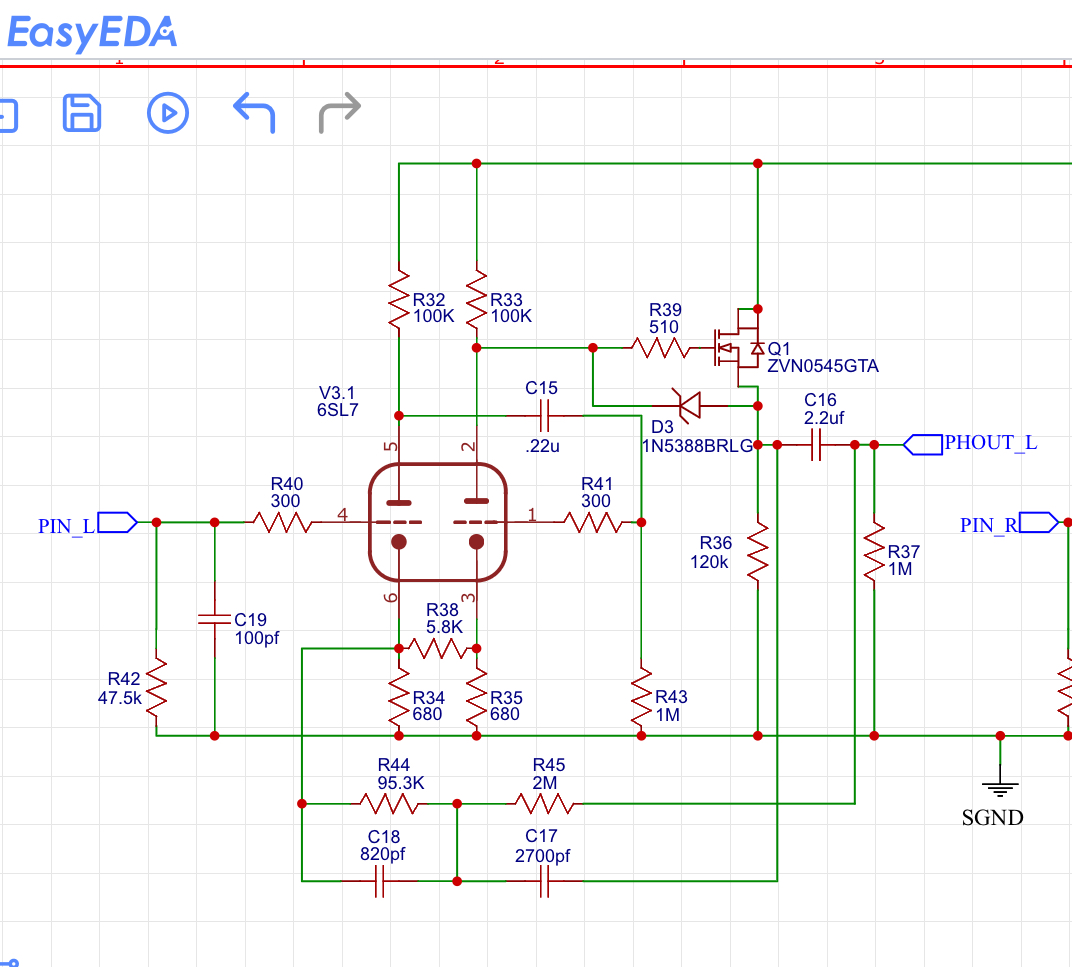The width and height of the screenshot is (1072, 967).
Task: Select resistor R35 680 symbol
Action: click(477, 698)
